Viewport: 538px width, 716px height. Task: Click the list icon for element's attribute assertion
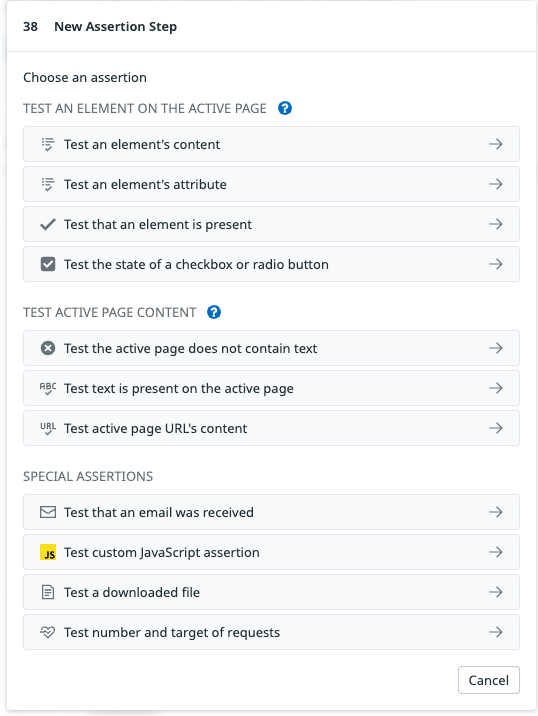(x=48, y=184)
